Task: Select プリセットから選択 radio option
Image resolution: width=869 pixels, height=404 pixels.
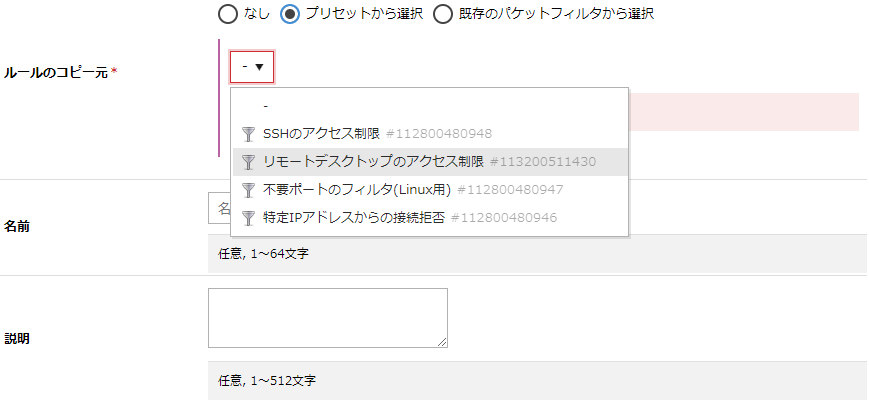Action: pyautogui.click(x=290, y=14)
